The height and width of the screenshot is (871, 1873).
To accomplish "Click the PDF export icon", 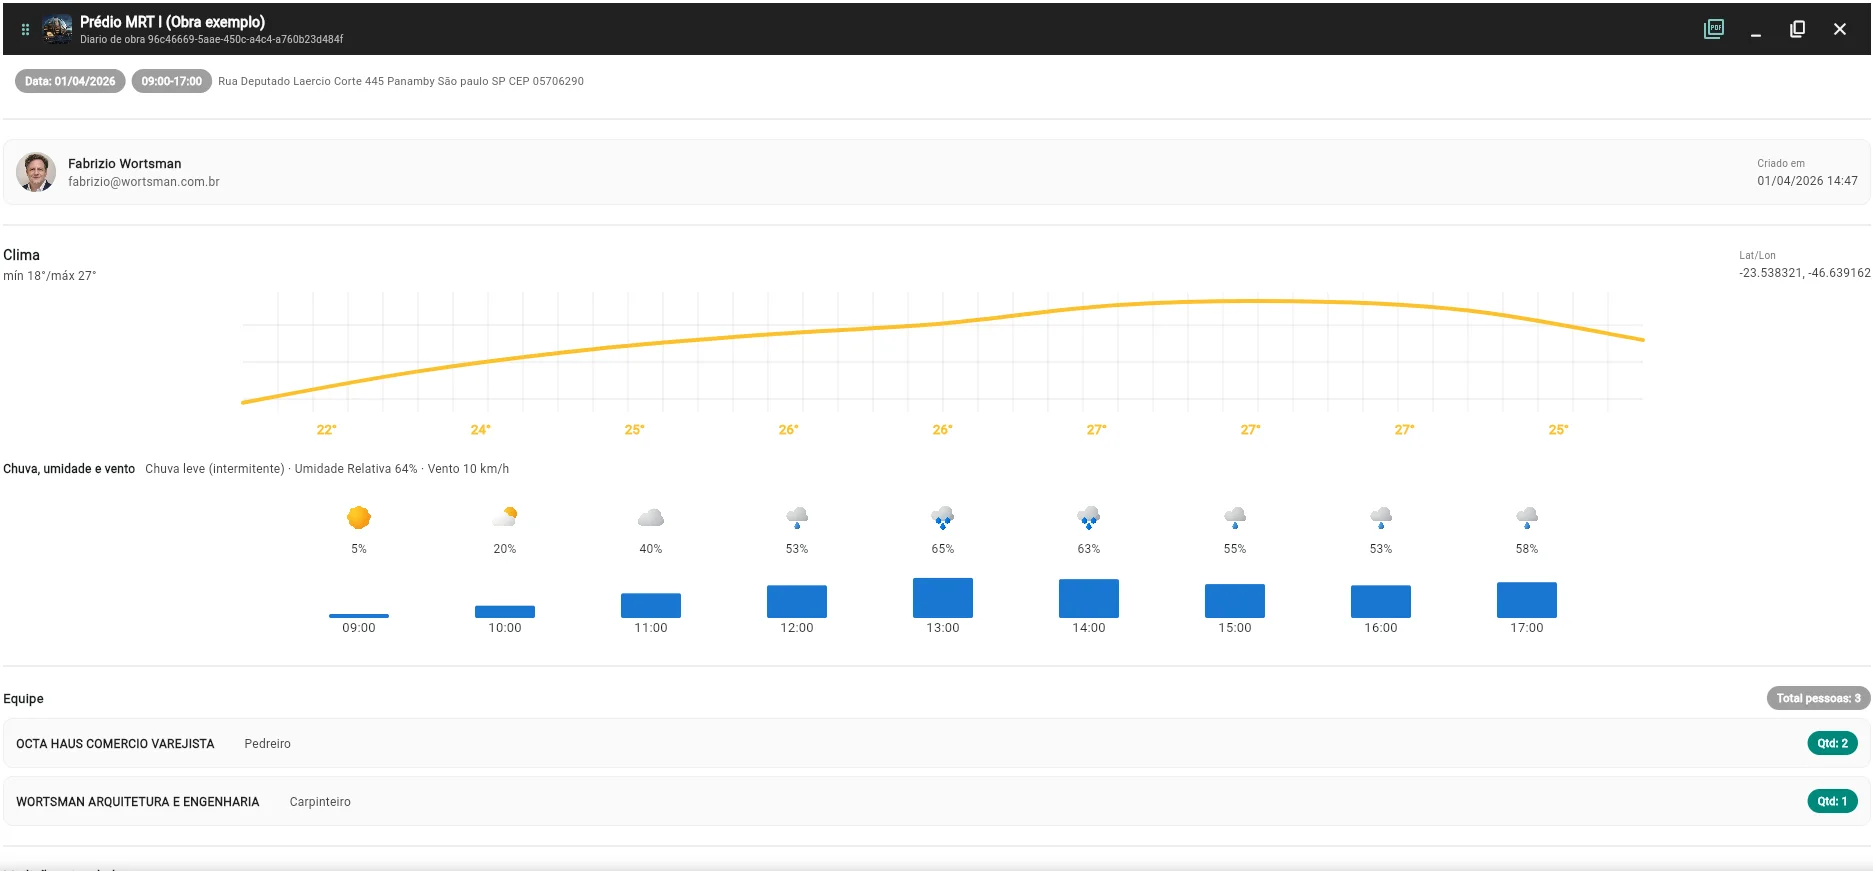I will (1714, 29).
